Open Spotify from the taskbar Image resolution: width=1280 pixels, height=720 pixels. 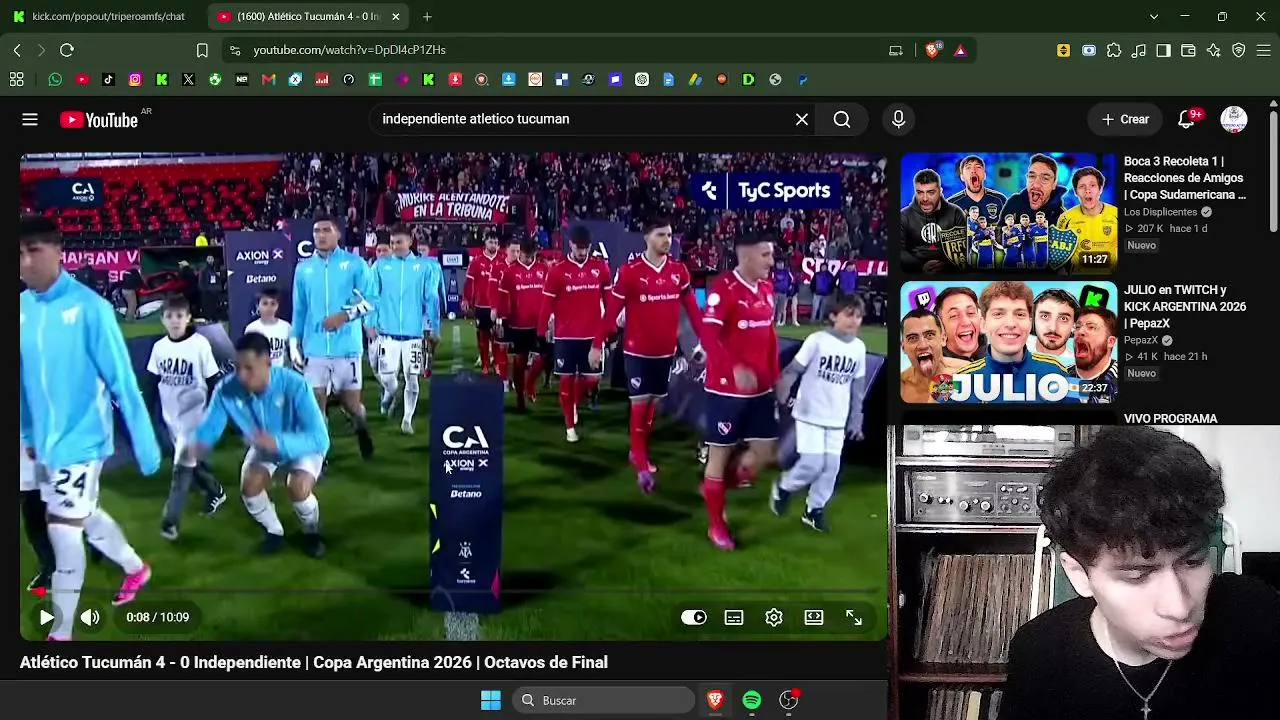752,700
